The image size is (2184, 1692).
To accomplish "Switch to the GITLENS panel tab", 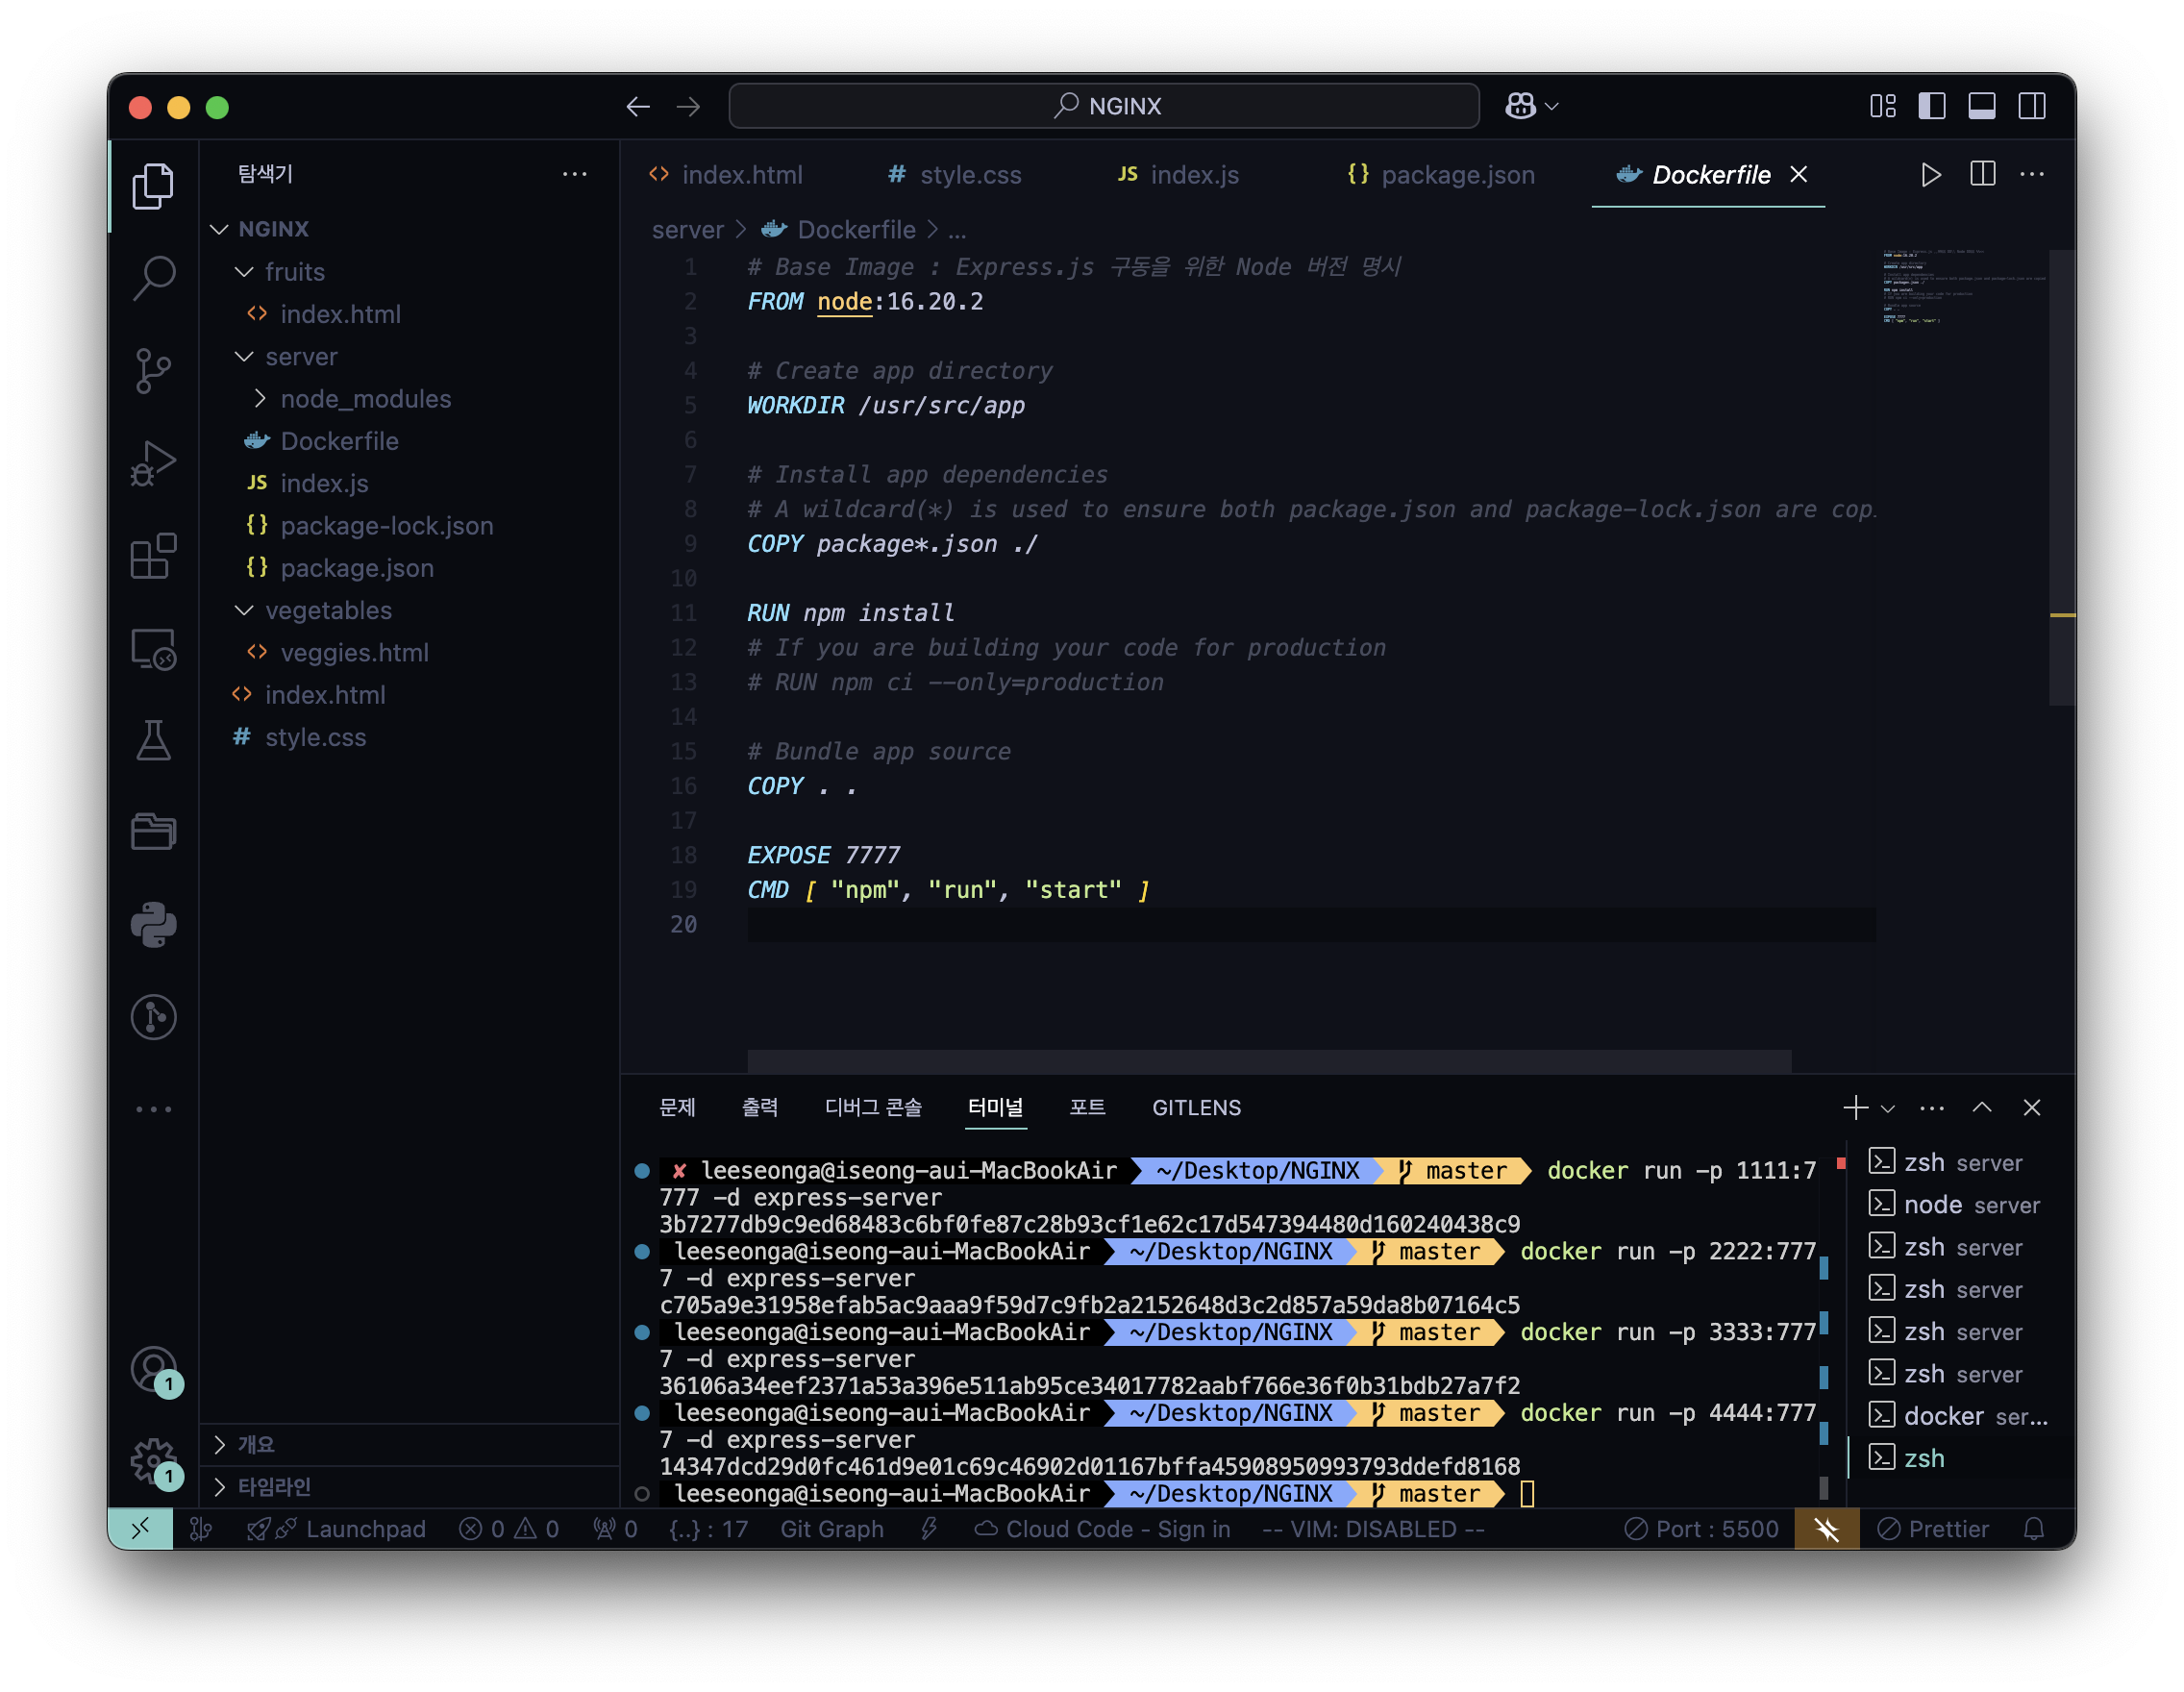I will tap(1196, 1107).
